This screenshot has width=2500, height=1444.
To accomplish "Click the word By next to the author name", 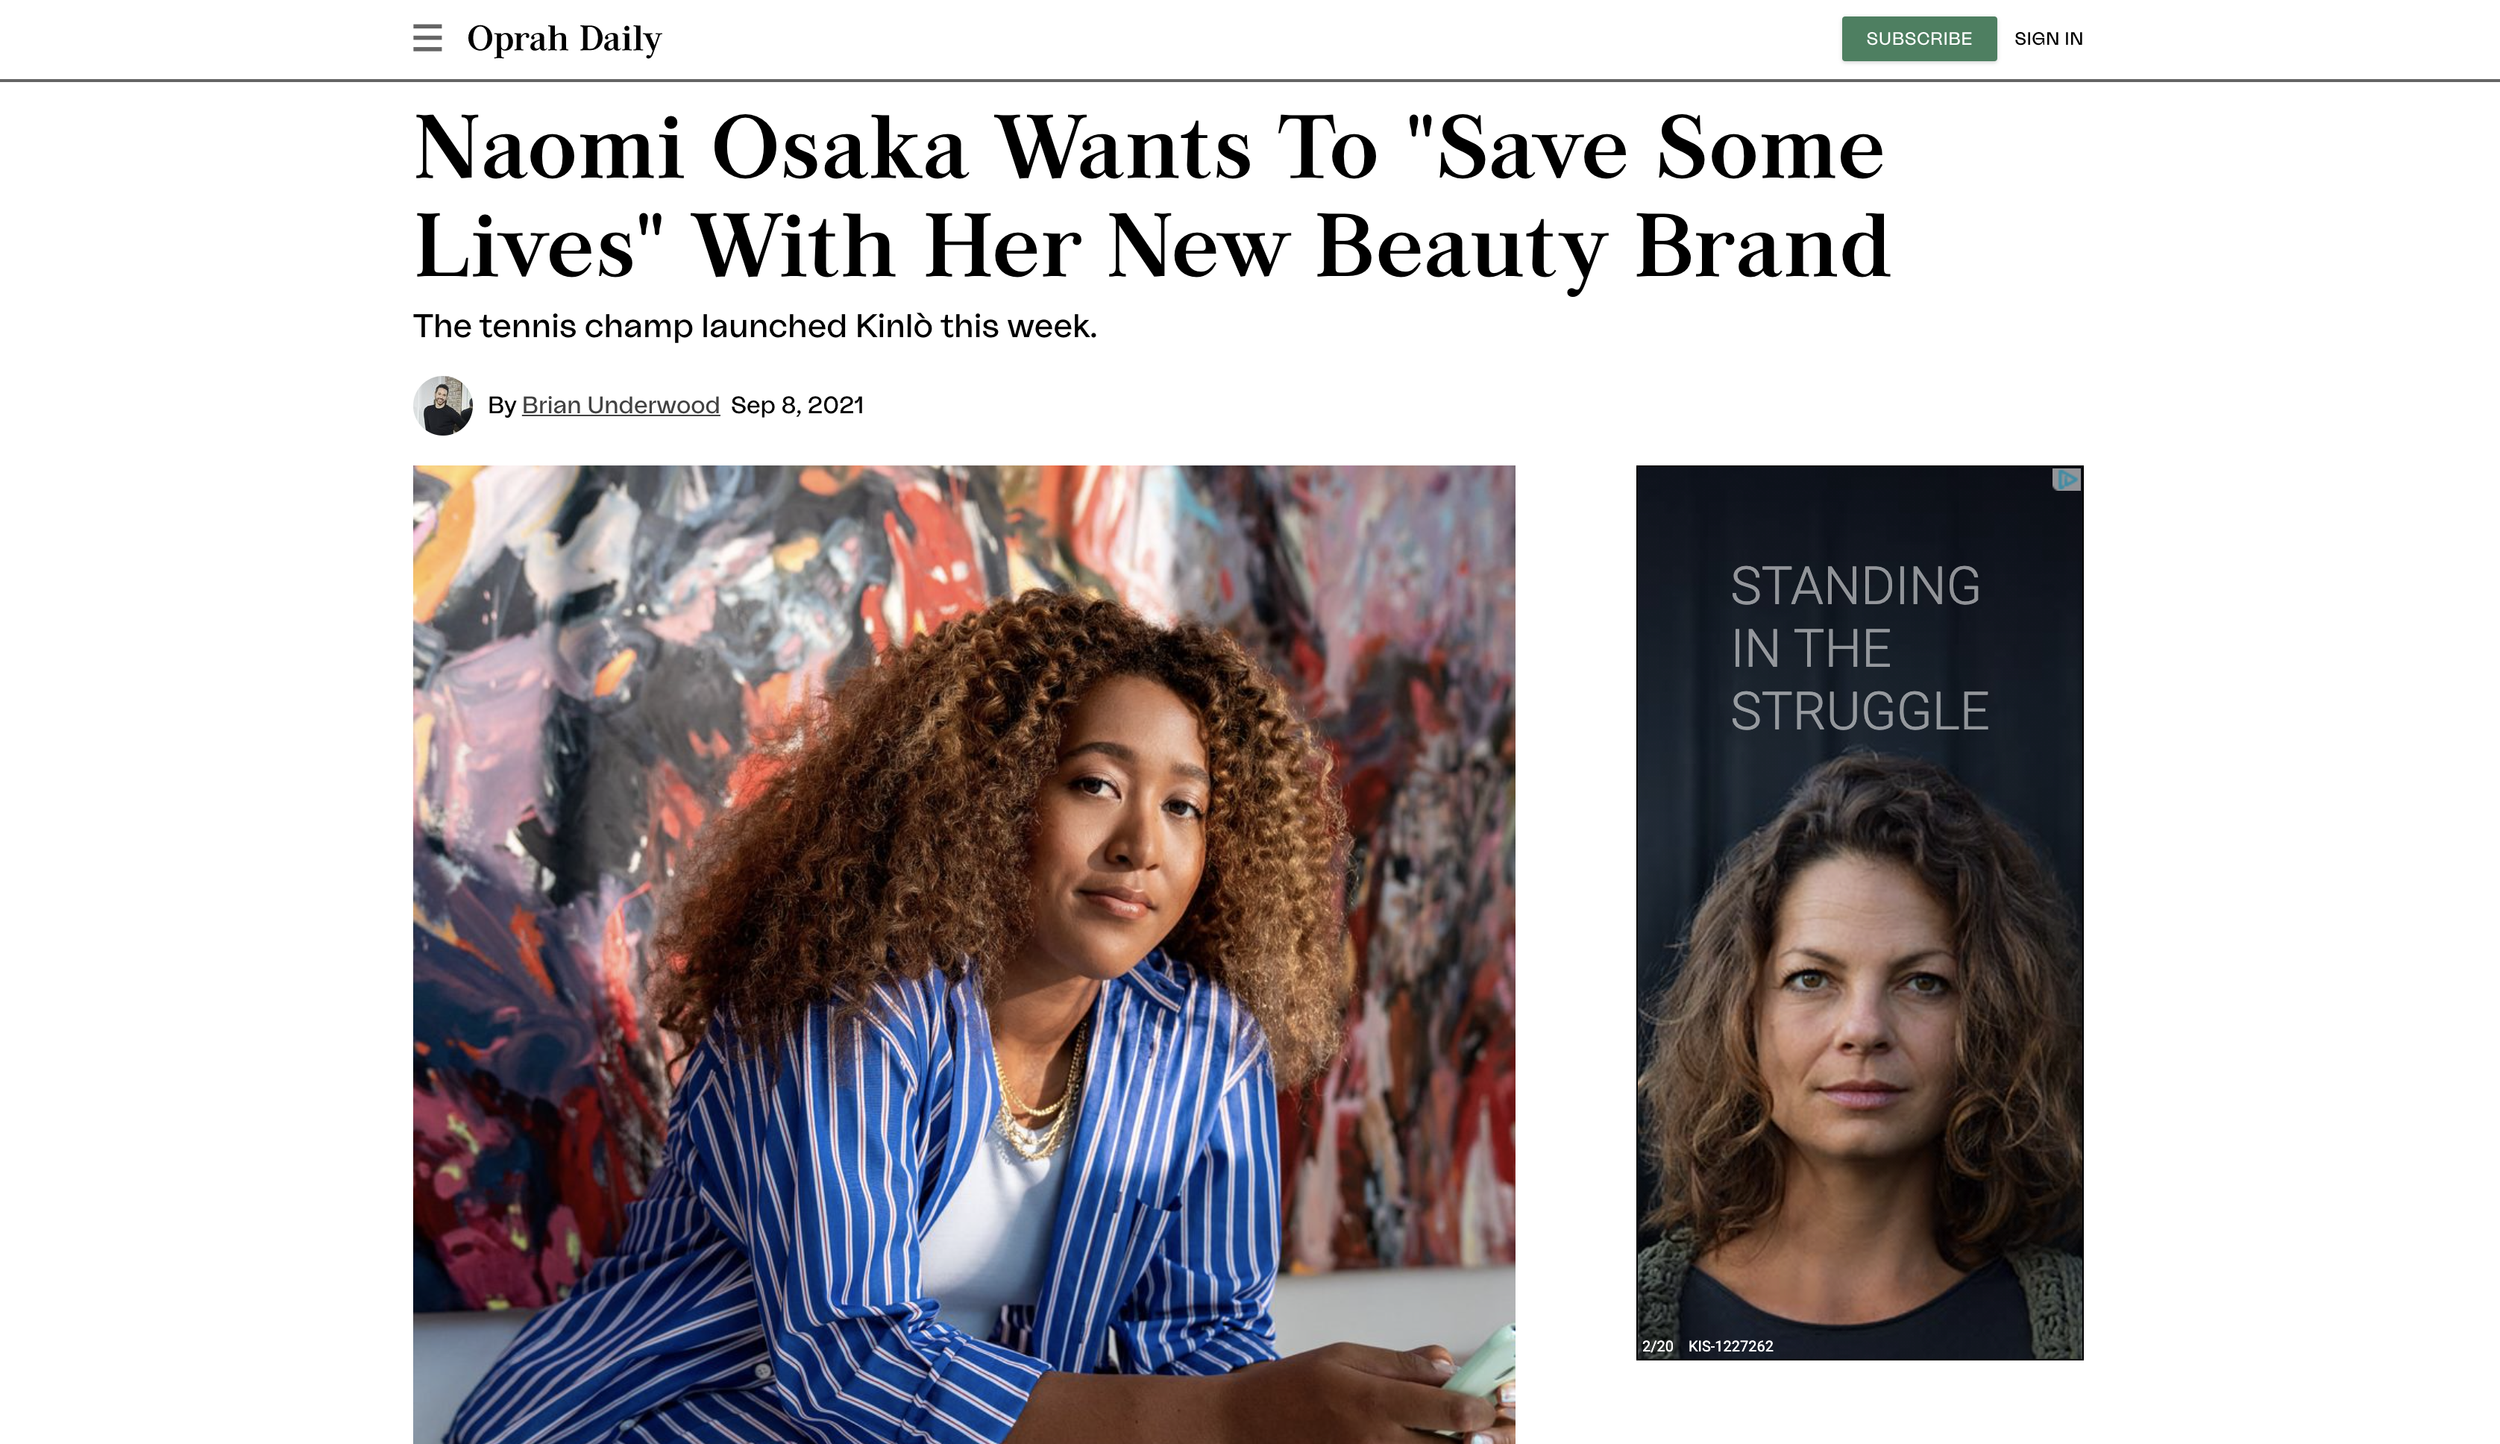I will pyautogui.click(x=501, y=405).
